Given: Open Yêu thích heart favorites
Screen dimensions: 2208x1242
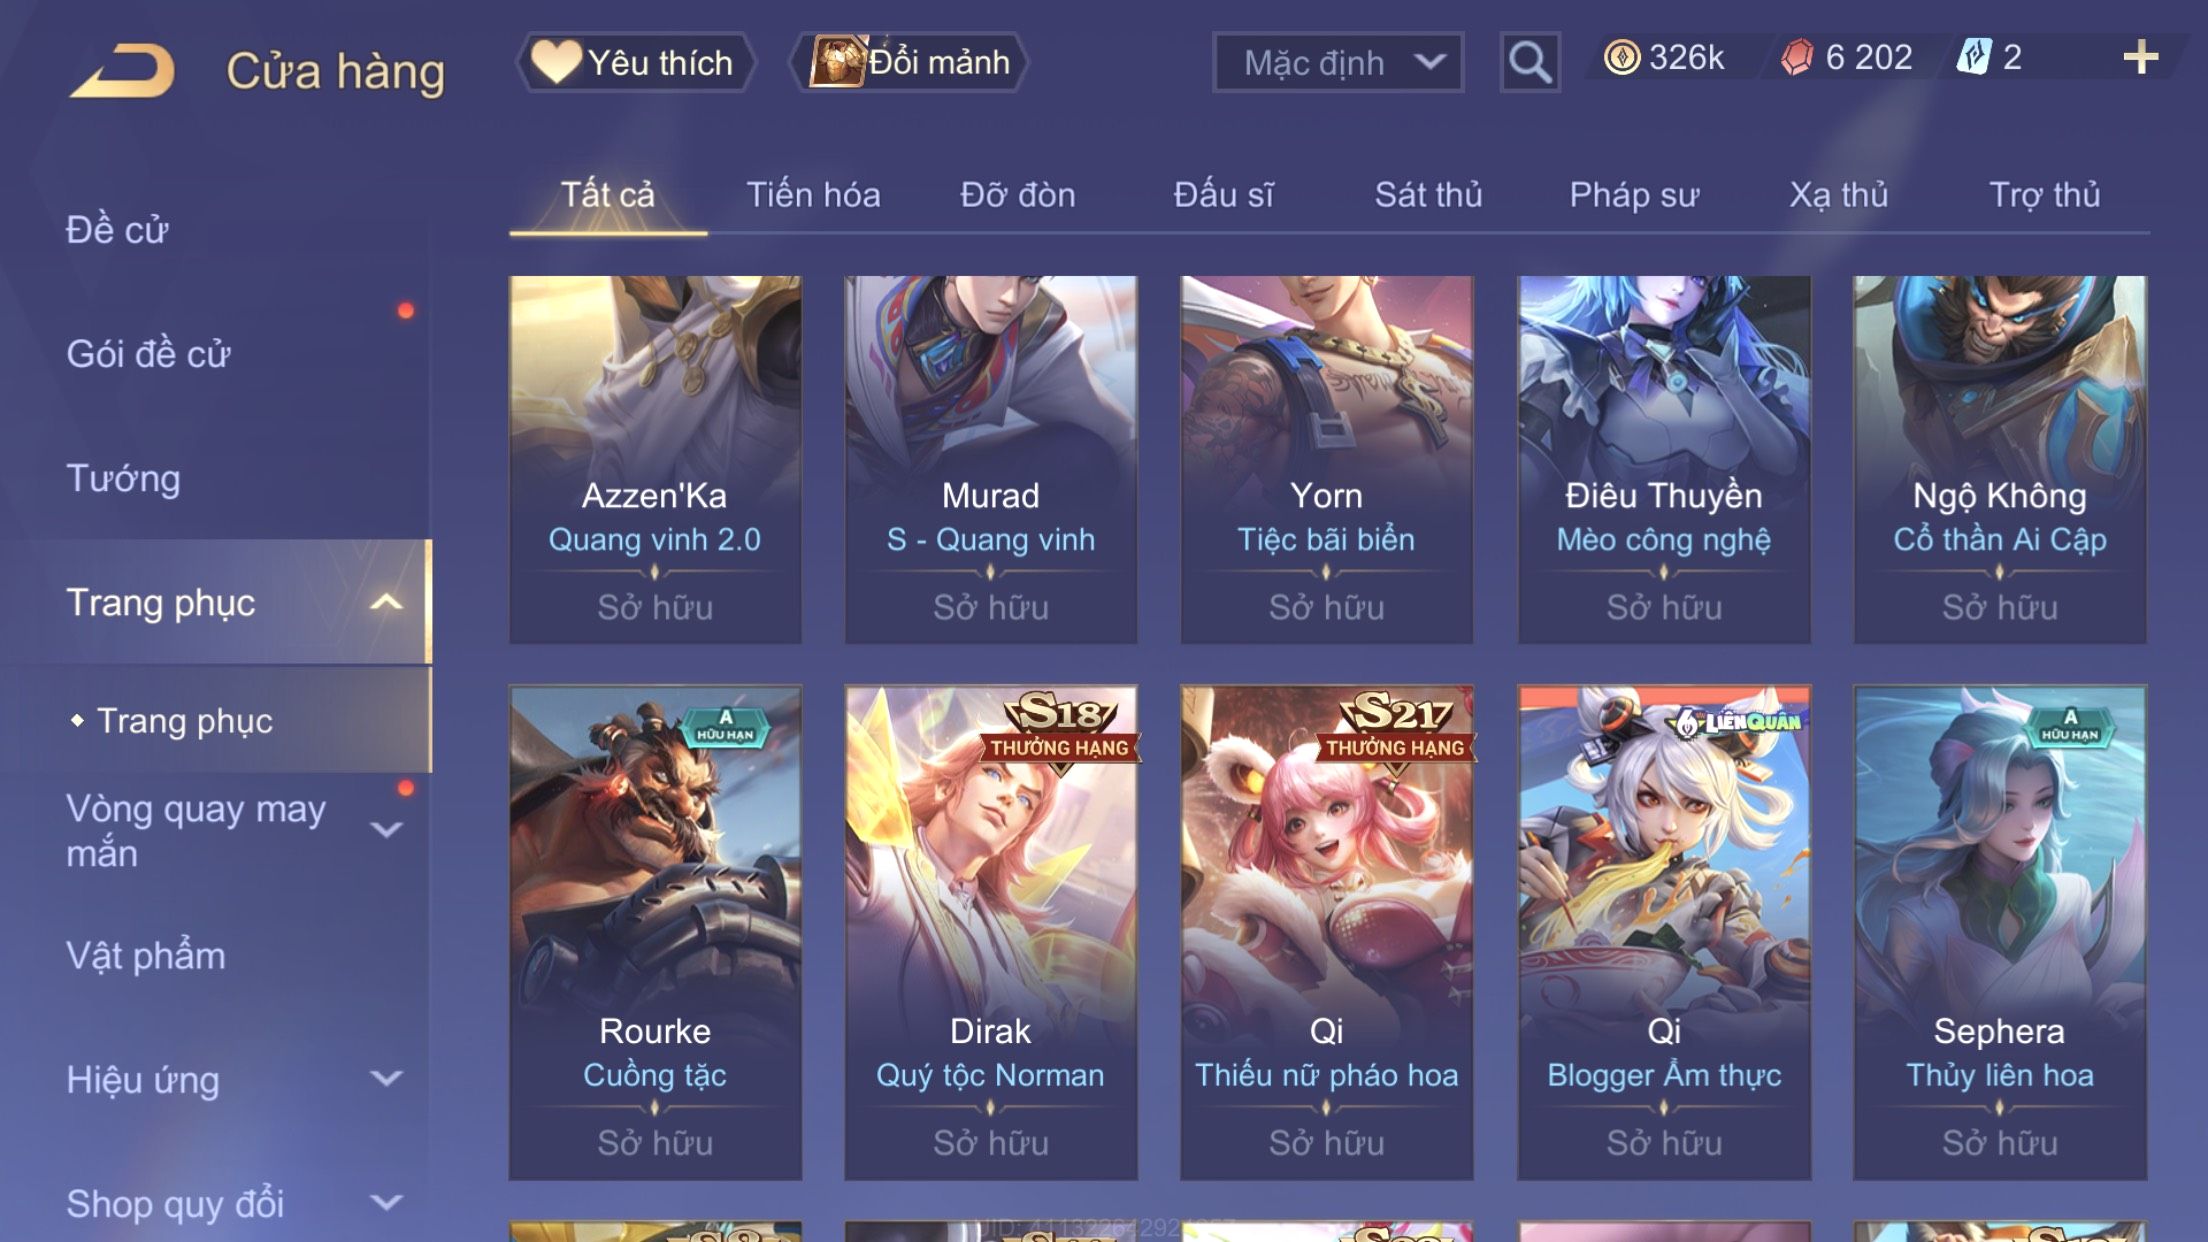Looking at the screenshot, I should tap(634, 62).
